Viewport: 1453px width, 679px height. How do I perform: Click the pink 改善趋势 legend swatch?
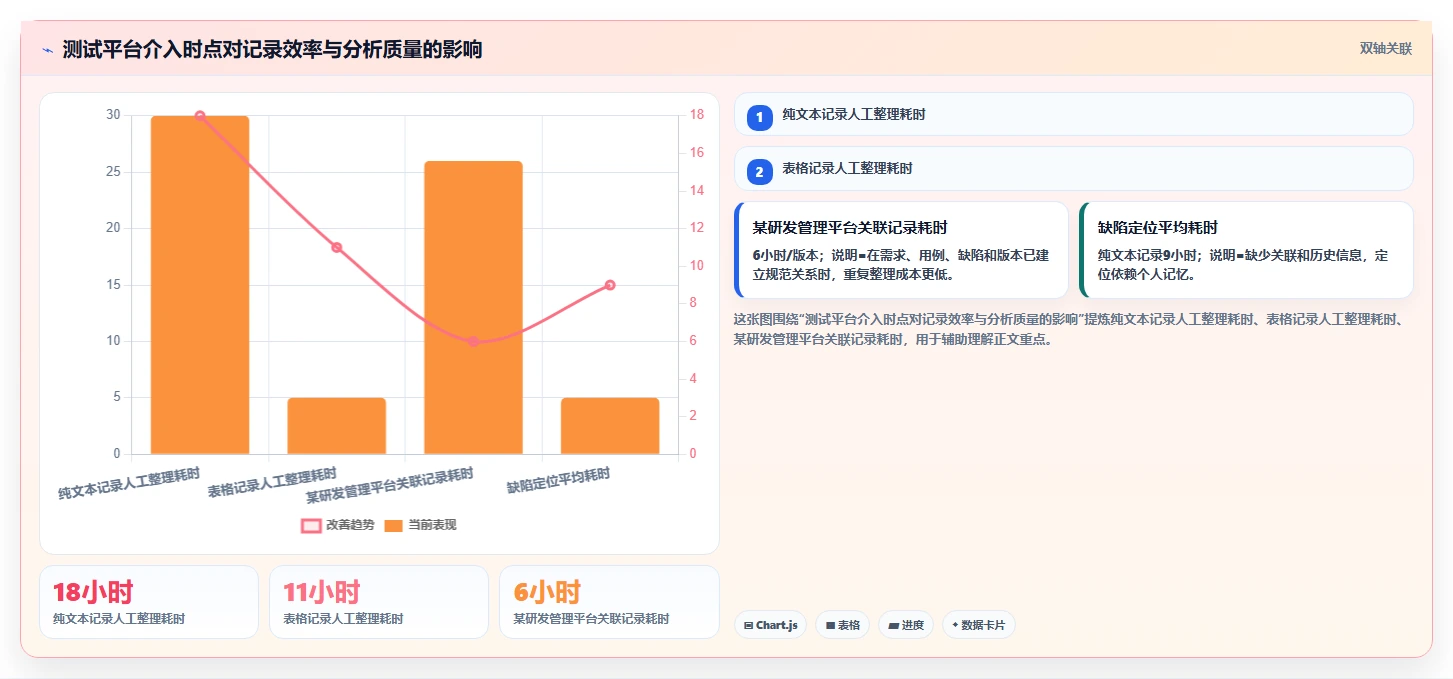tap(311, 525)
